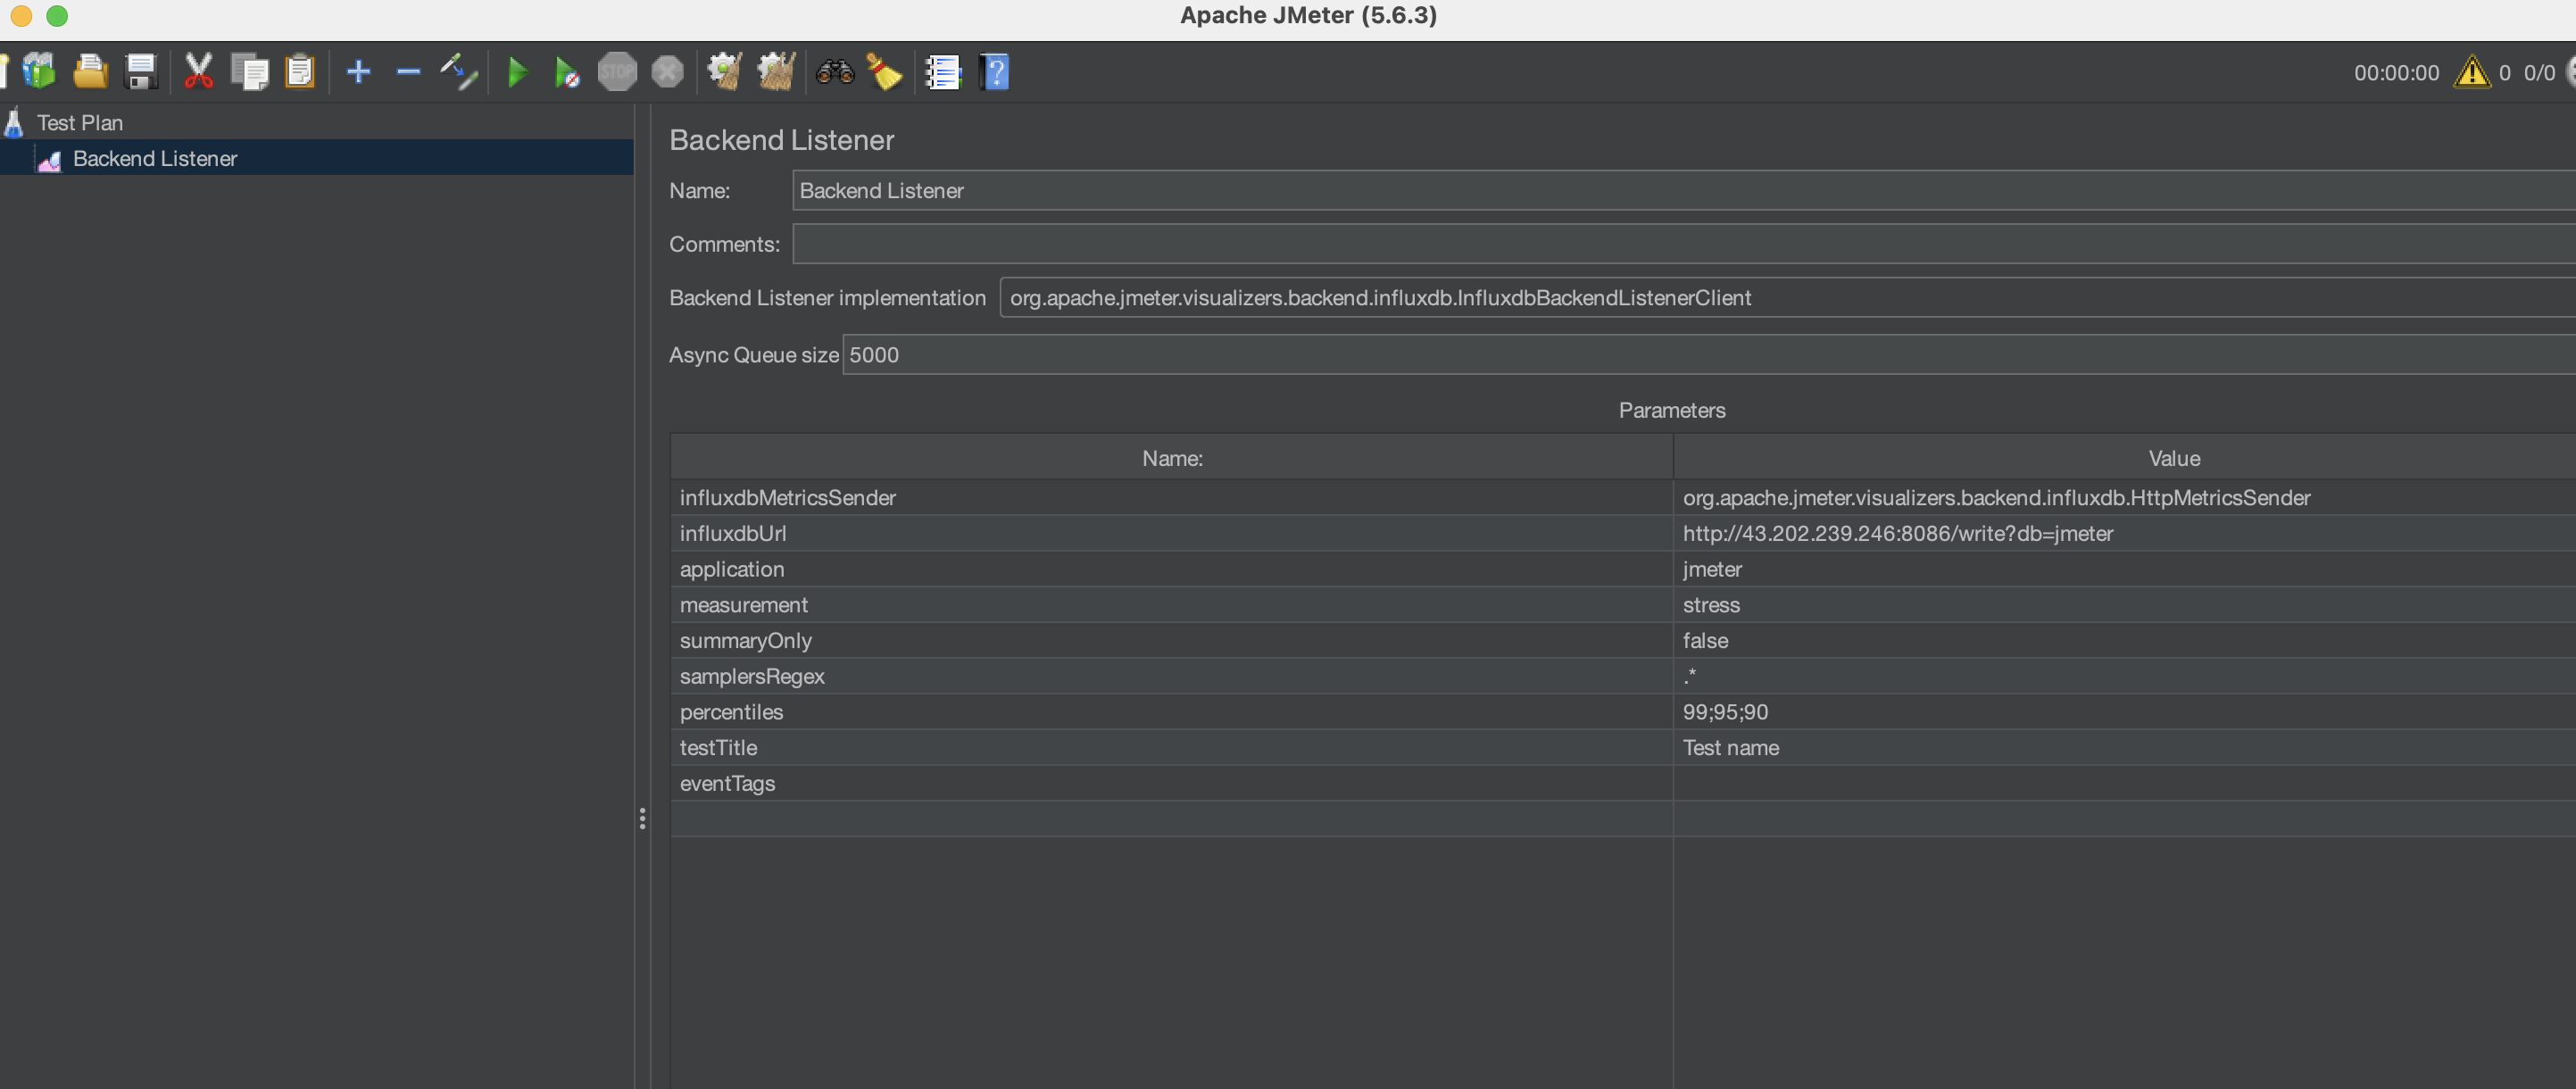2576x1089 pixels.
Task: Open Search with binoculars icon
Action: (834, 72)
